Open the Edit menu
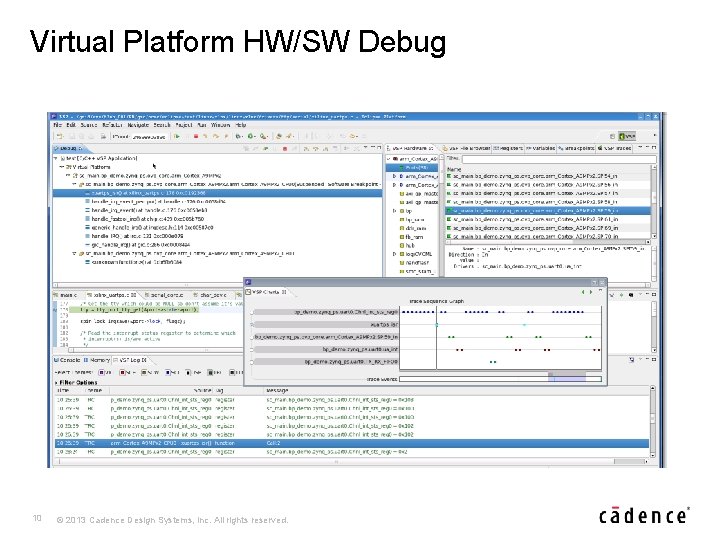Viewport: 720px width, 540px height. 71,125
